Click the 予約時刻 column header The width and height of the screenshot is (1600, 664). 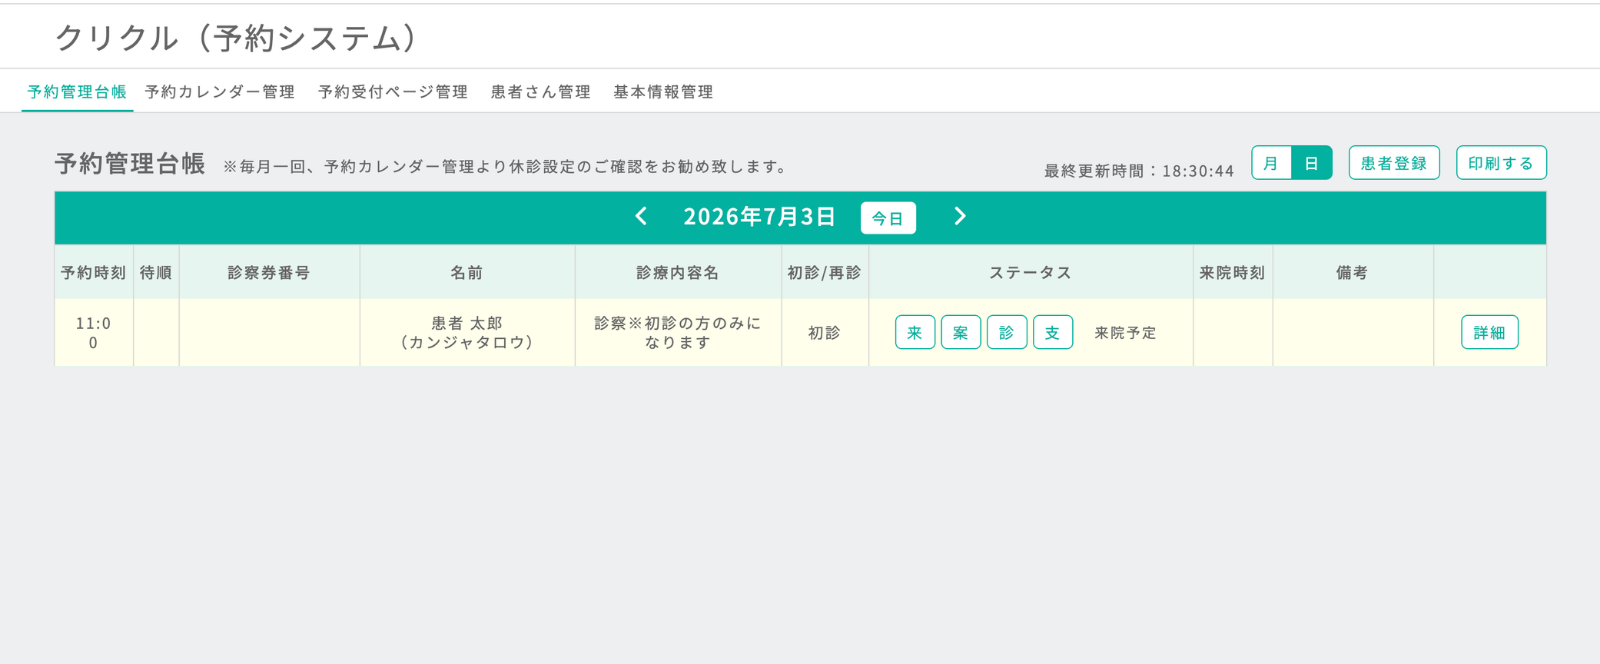coord(94,272)
